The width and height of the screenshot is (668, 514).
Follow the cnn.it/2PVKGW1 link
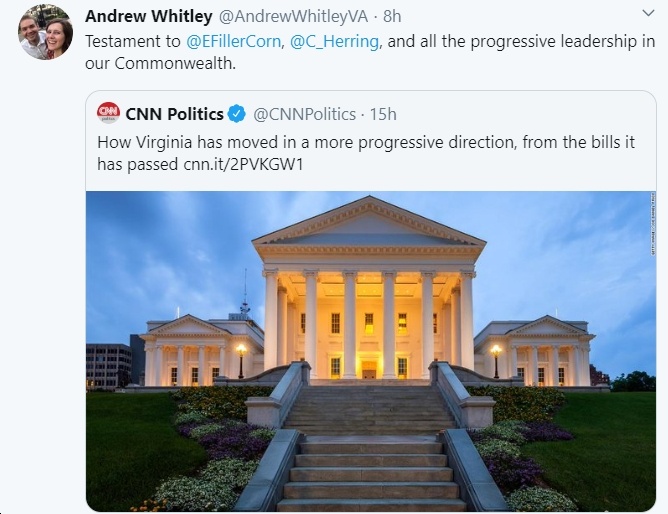click(x=243, y=164)
